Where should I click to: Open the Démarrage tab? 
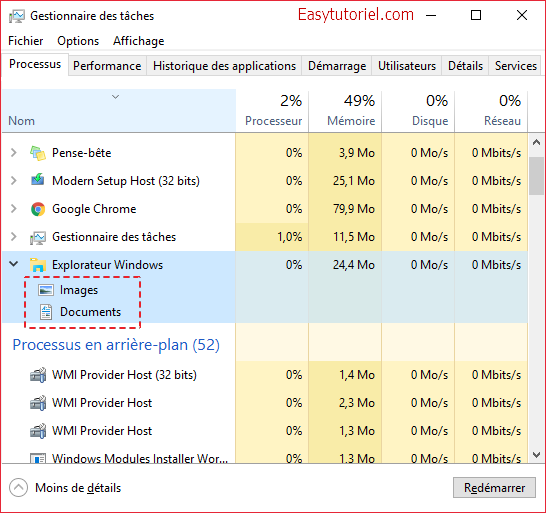click(x=337, y=65)
